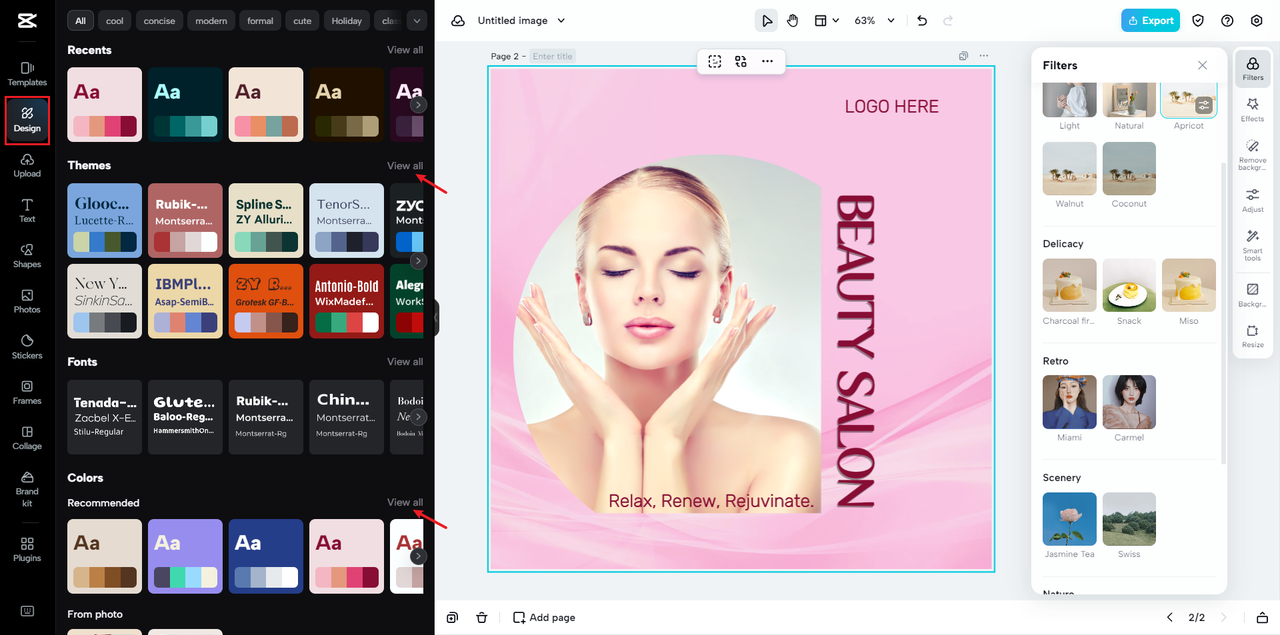Apply the purple Recommended color palette
This screenshot has width=1280, height=635.
tap(185, 556)
